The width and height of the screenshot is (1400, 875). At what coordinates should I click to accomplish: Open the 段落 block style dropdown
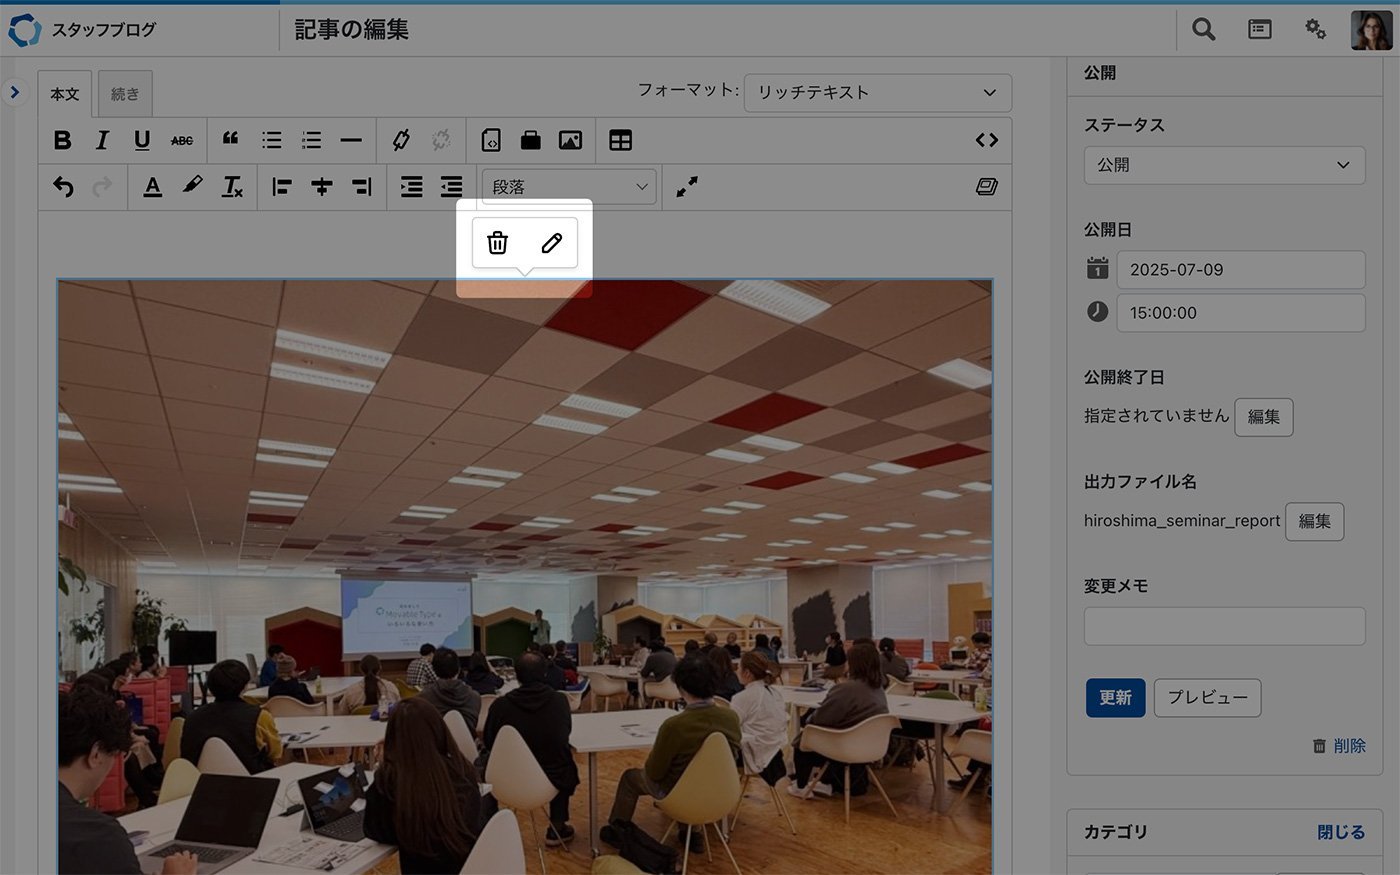tap(569, 187)
